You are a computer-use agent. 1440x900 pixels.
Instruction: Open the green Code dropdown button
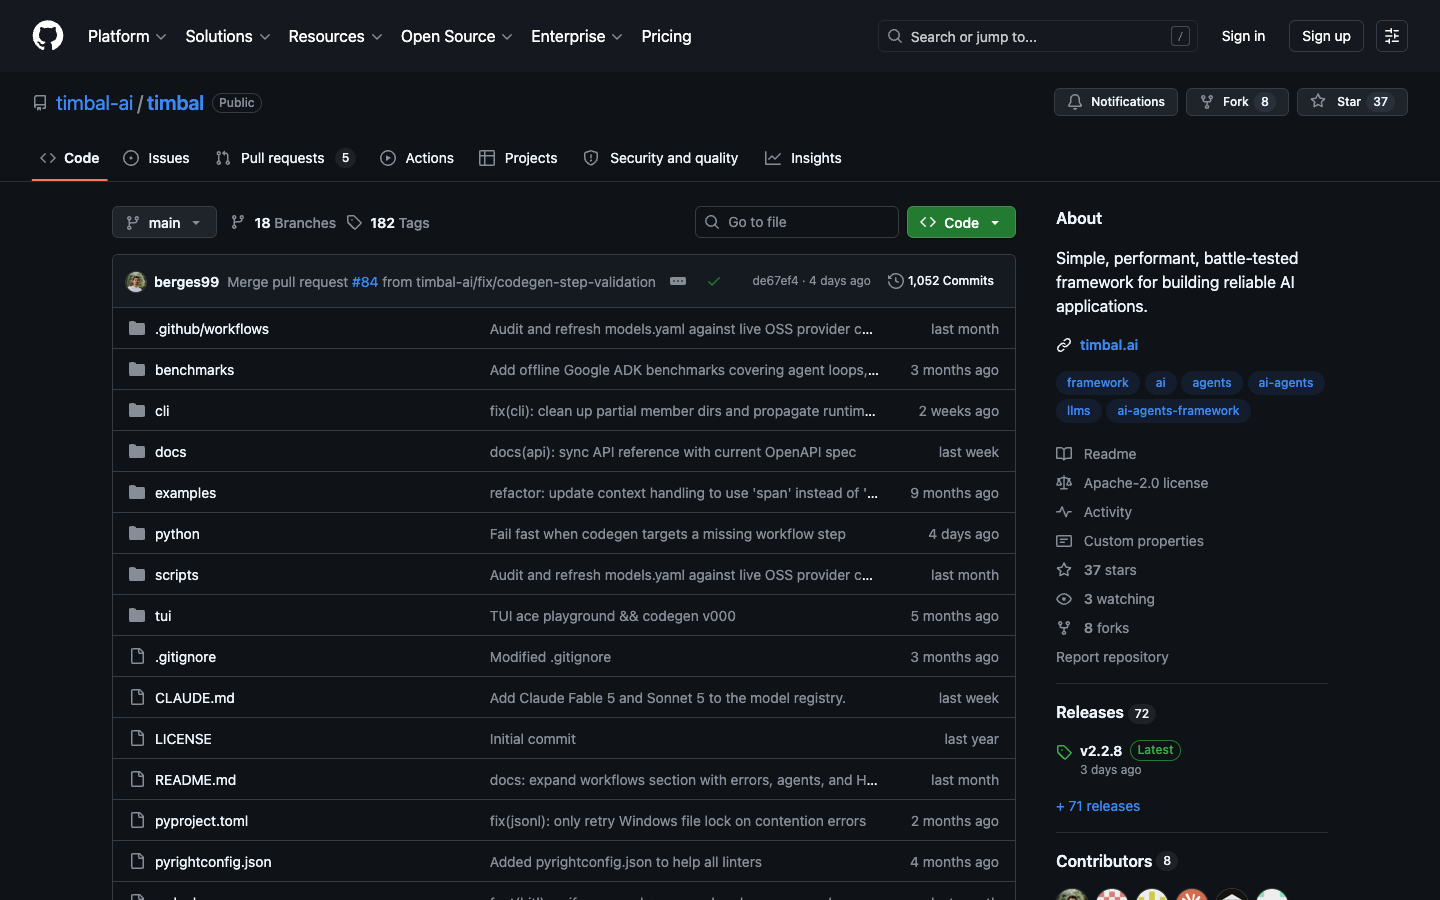(x=961, y=222)
